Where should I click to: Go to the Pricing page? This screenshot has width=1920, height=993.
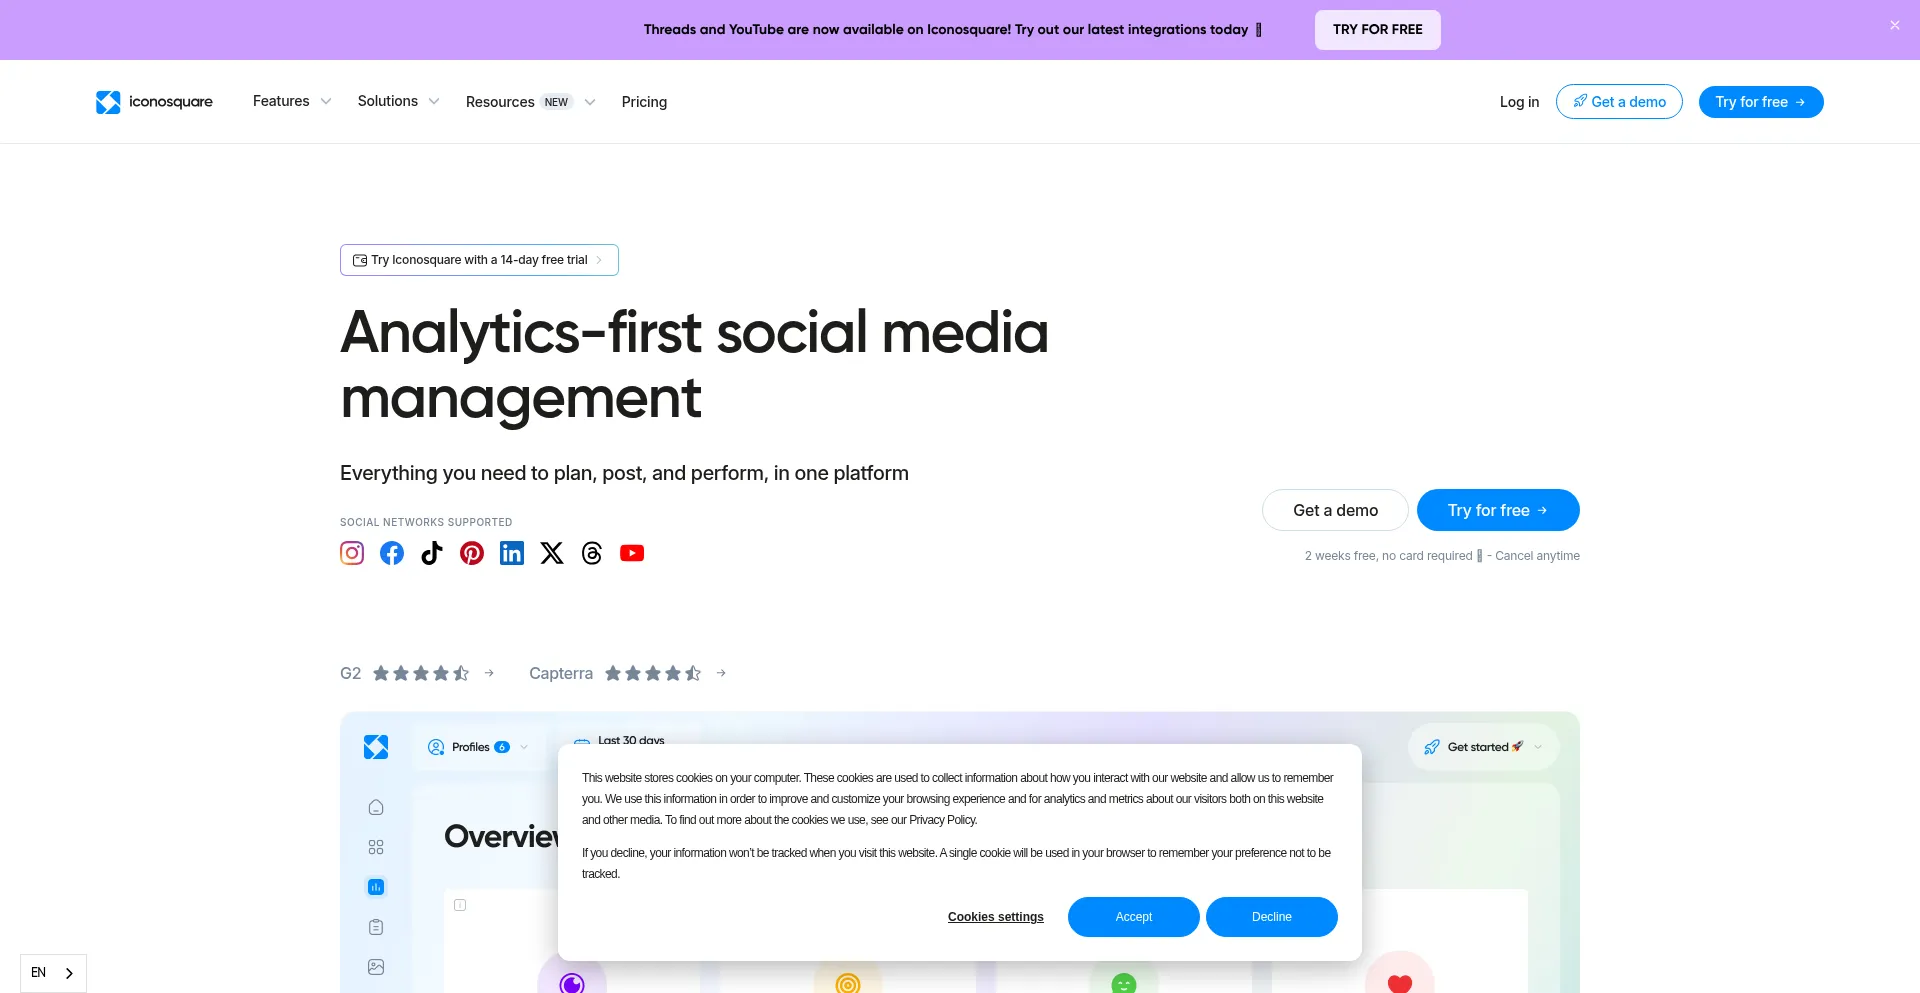[x=644, y=102]
